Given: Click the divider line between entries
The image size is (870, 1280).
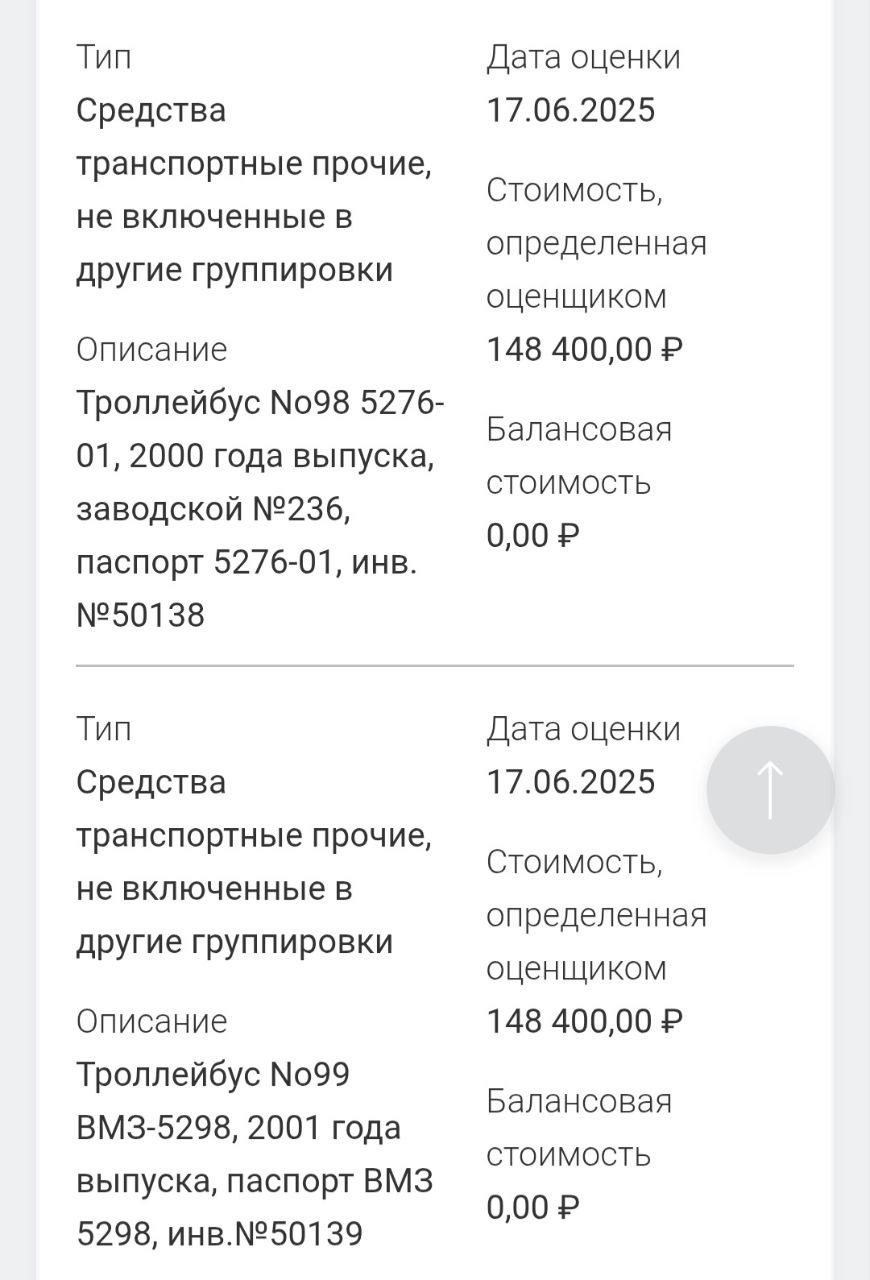Looking at the screenshot, I should coord(434,665).
